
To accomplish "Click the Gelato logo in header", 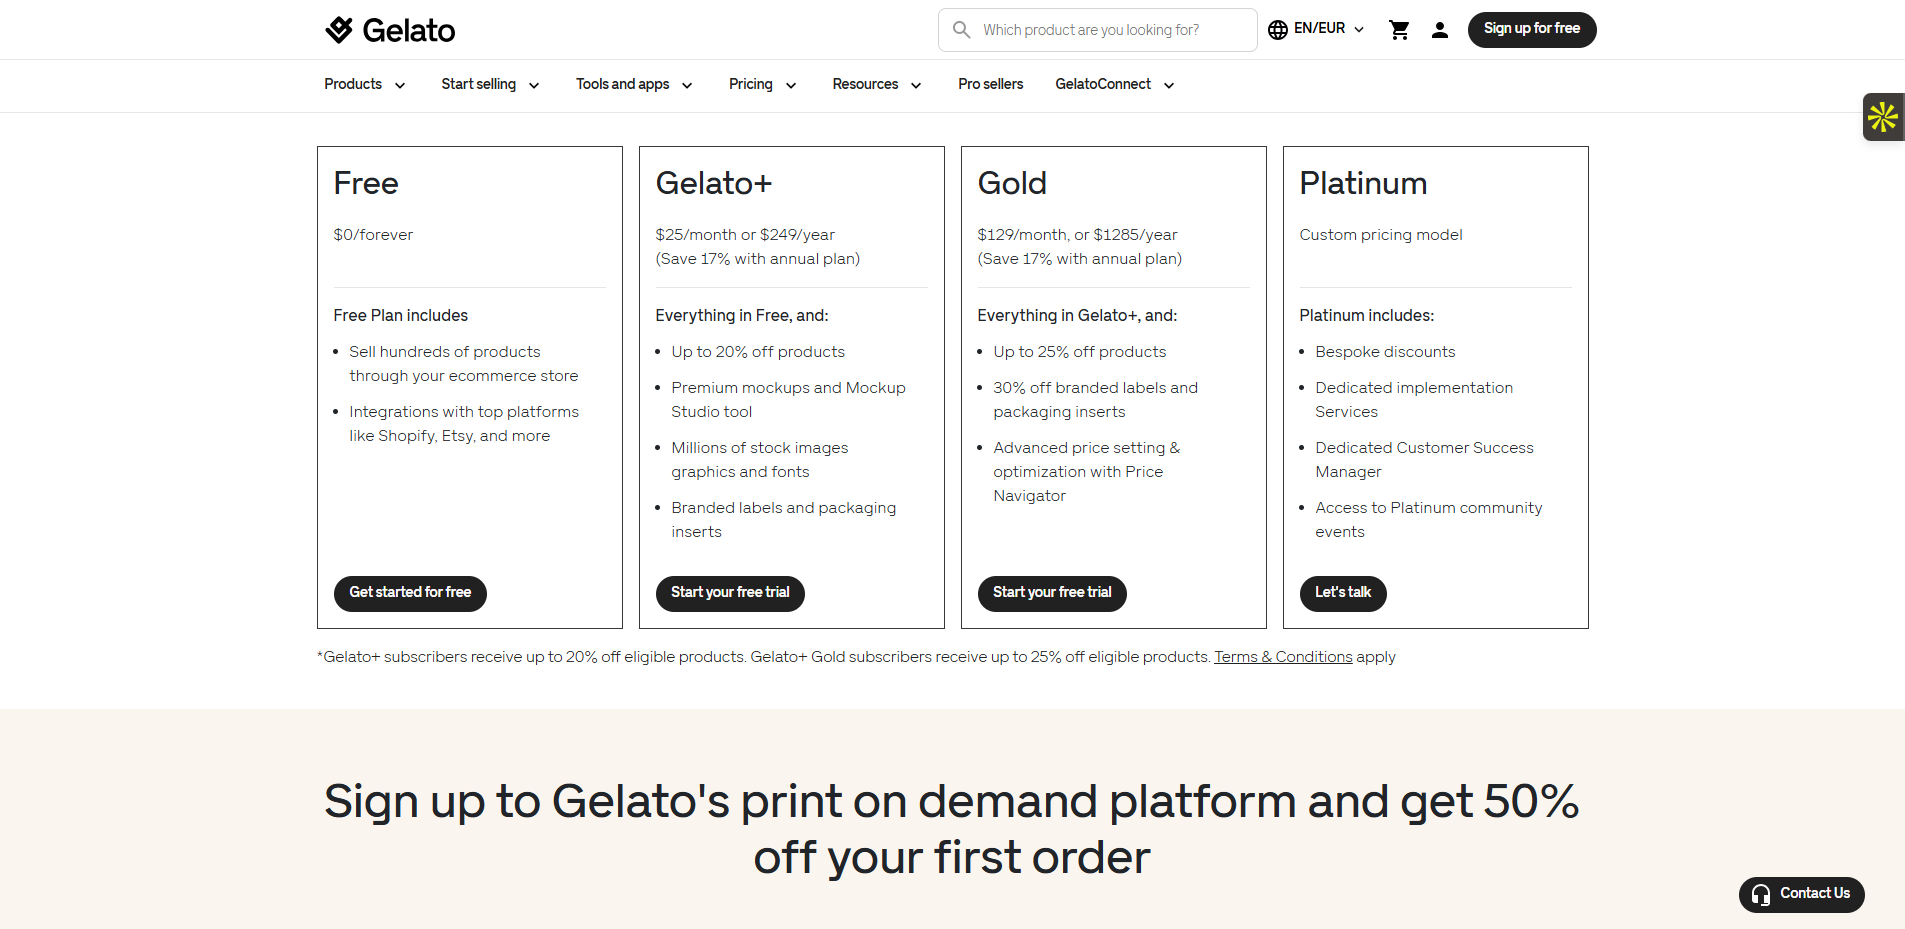I will coord(390,30).
